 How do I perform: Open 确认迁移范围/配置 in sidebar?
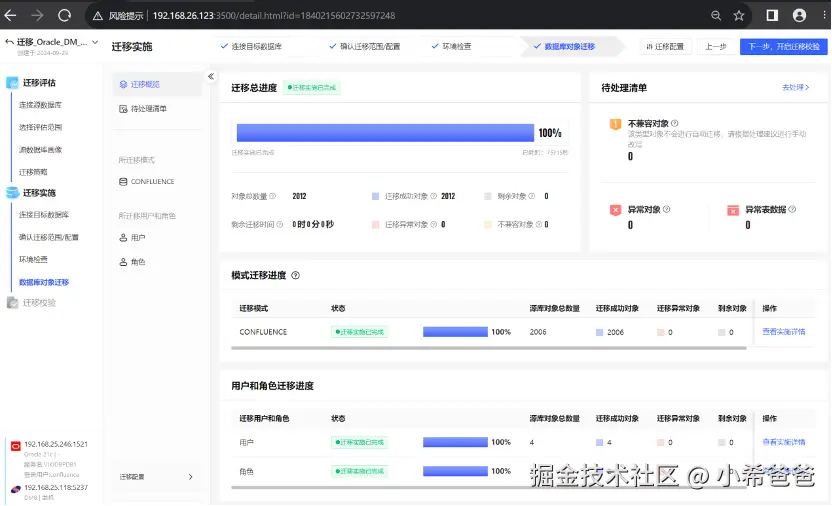(49, 237)
